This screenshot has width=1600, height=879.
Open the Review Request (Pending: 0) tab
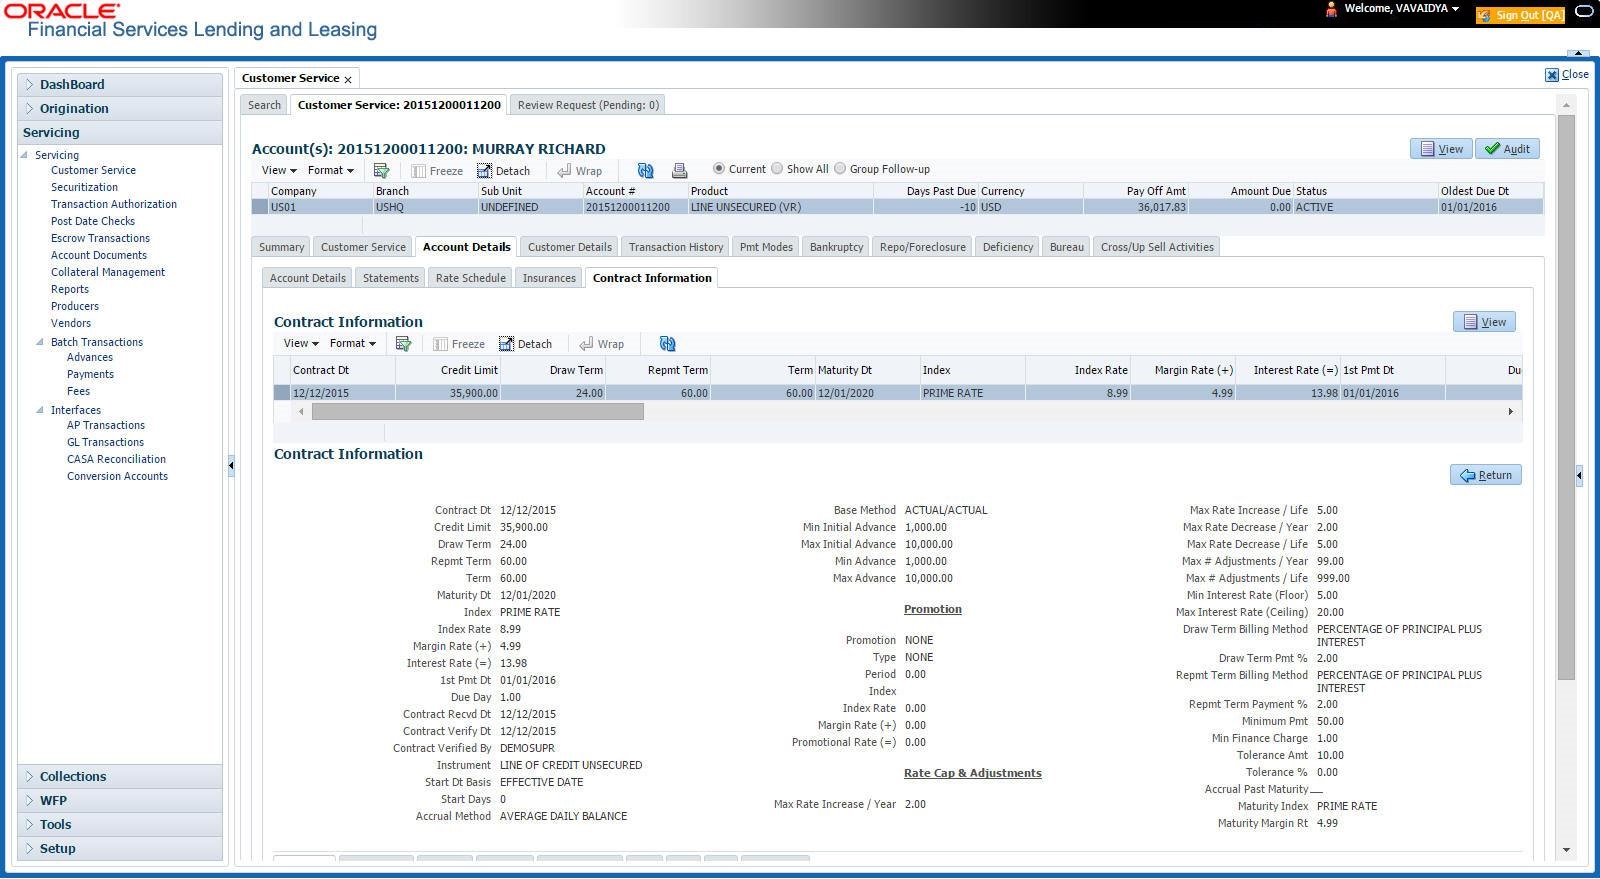coord(588,105)
